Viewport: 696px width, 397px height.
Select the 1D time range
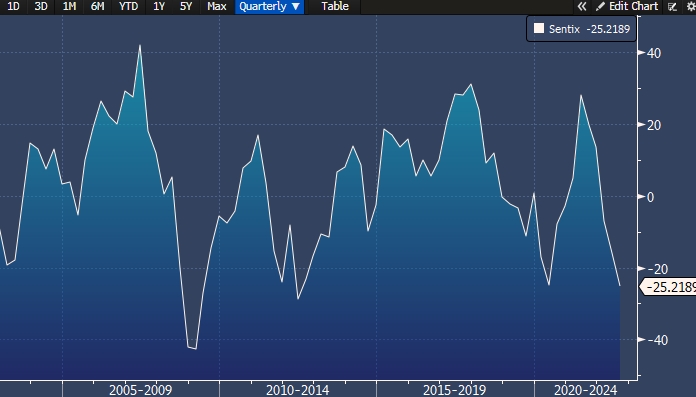point(13,7)
